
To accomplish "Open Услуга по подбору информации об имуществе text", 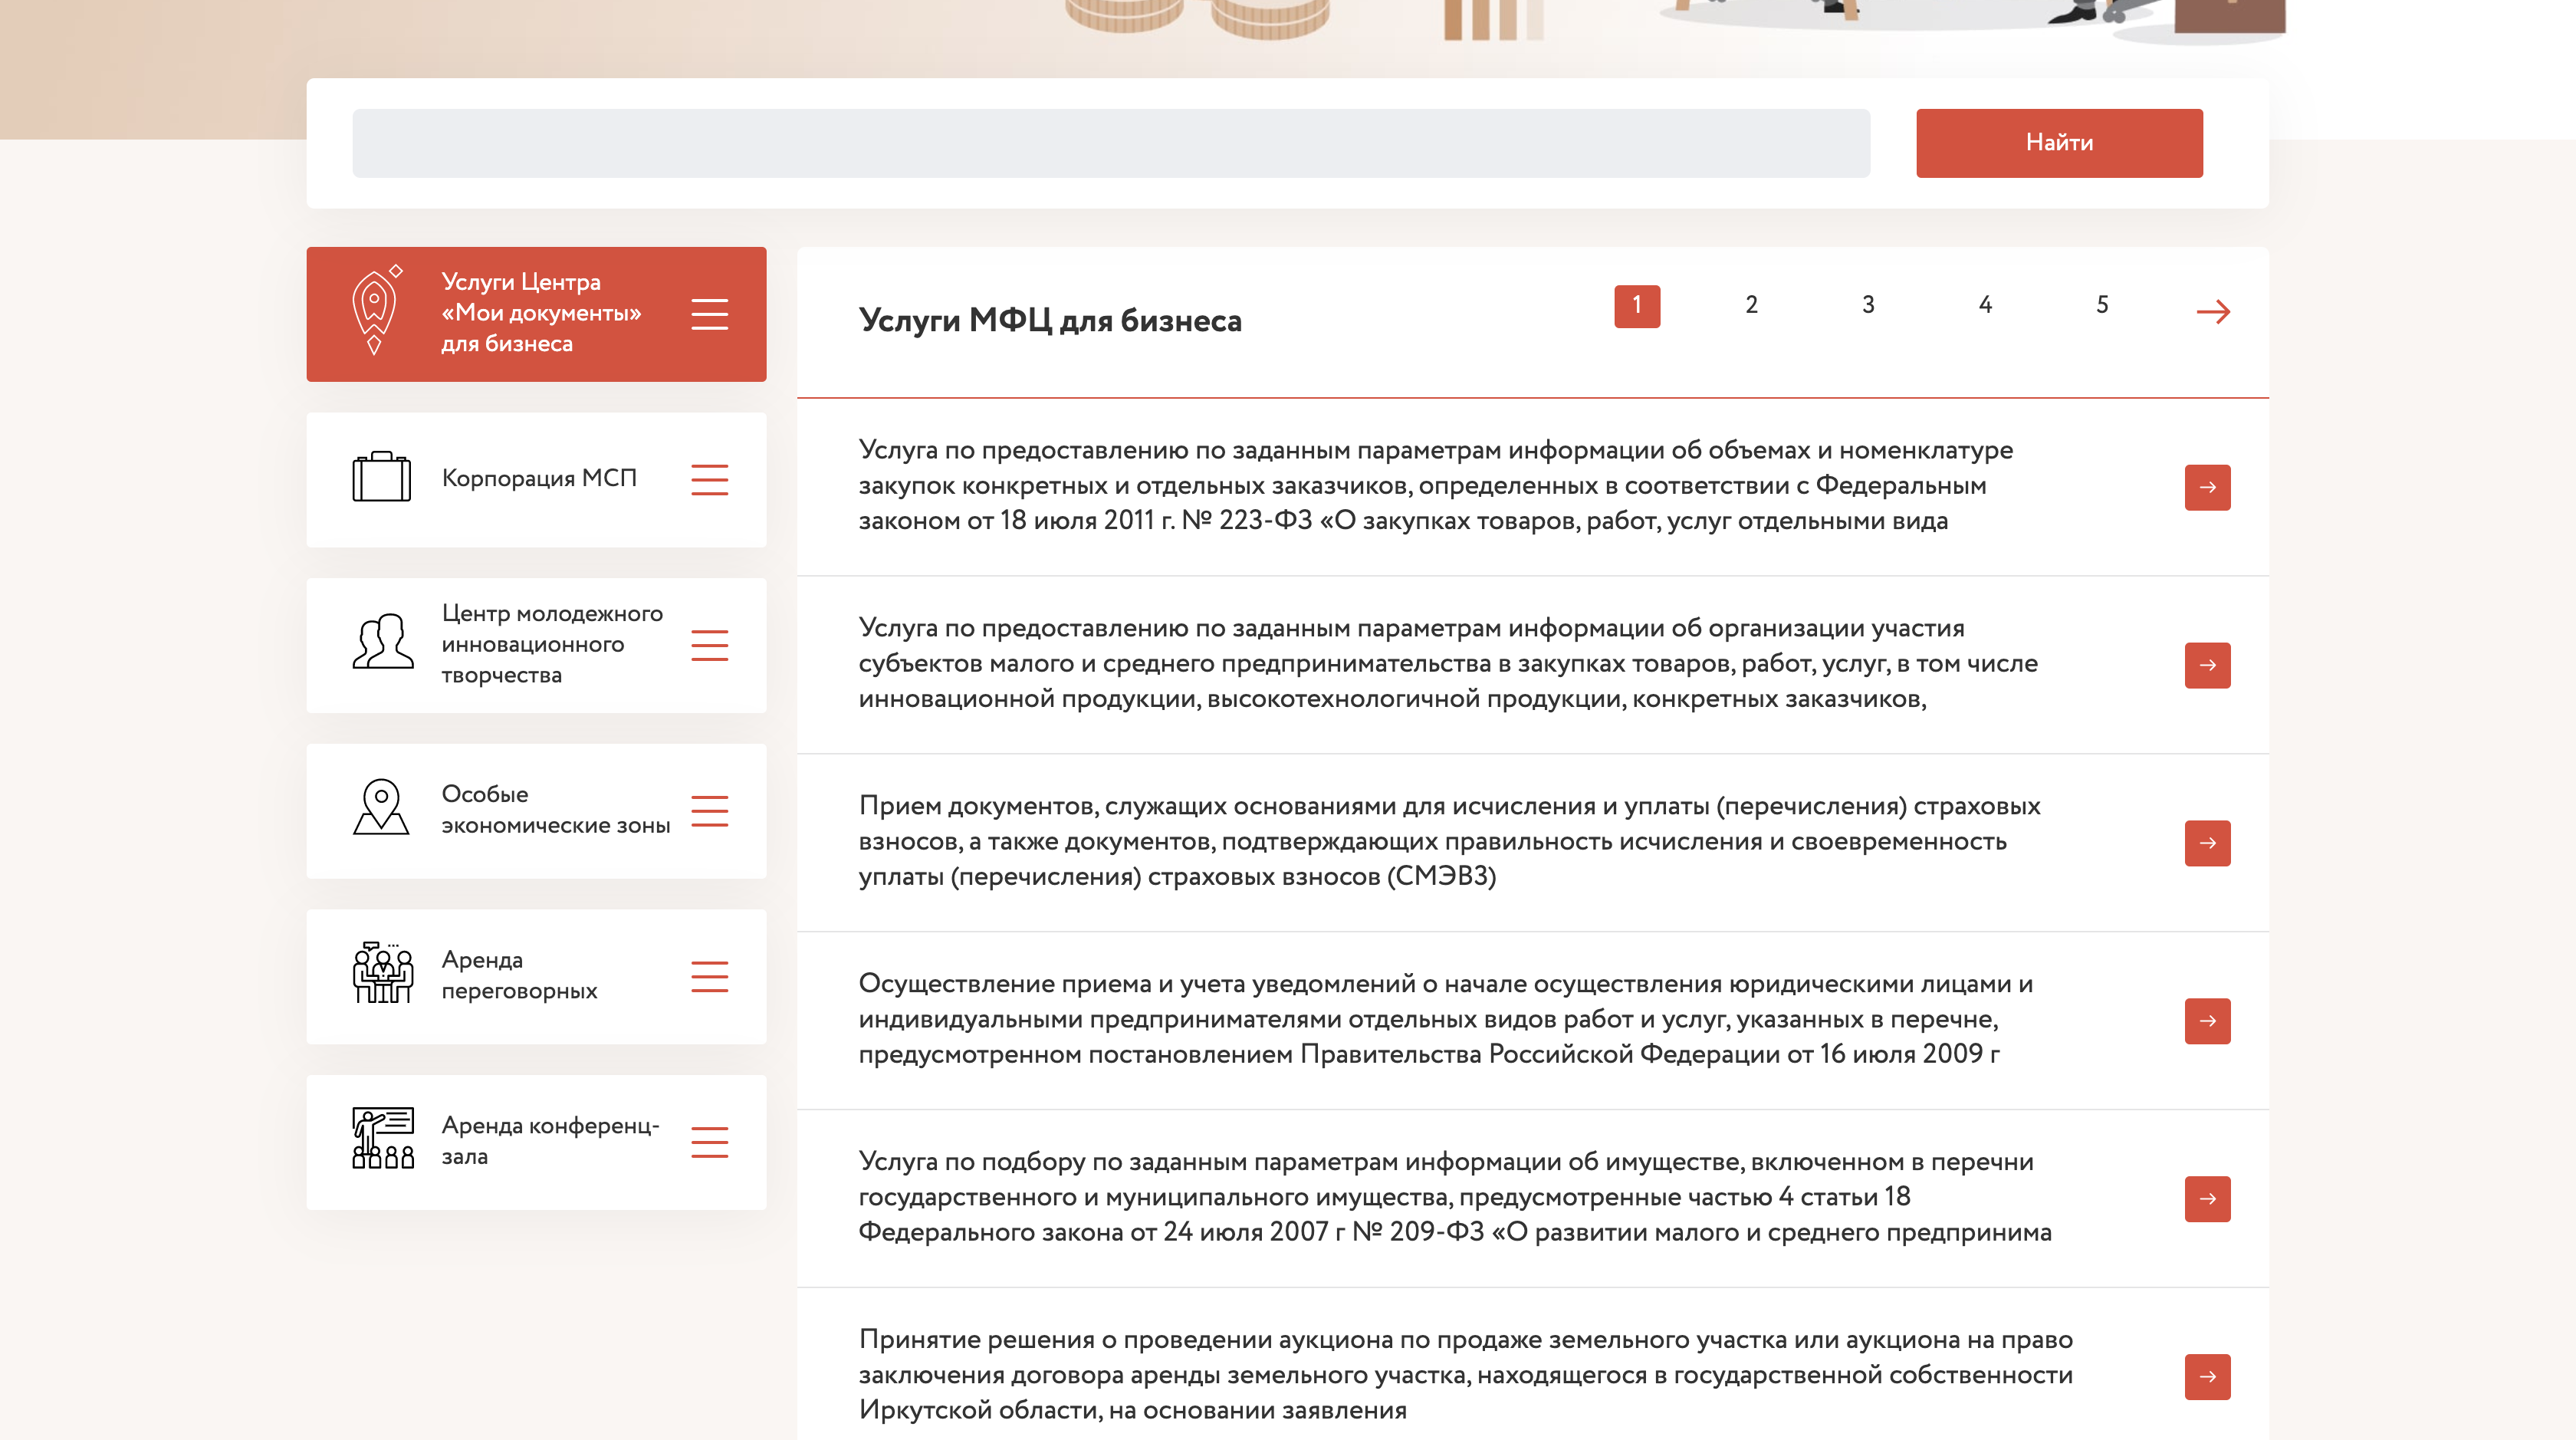I will coord(1455,1198).
